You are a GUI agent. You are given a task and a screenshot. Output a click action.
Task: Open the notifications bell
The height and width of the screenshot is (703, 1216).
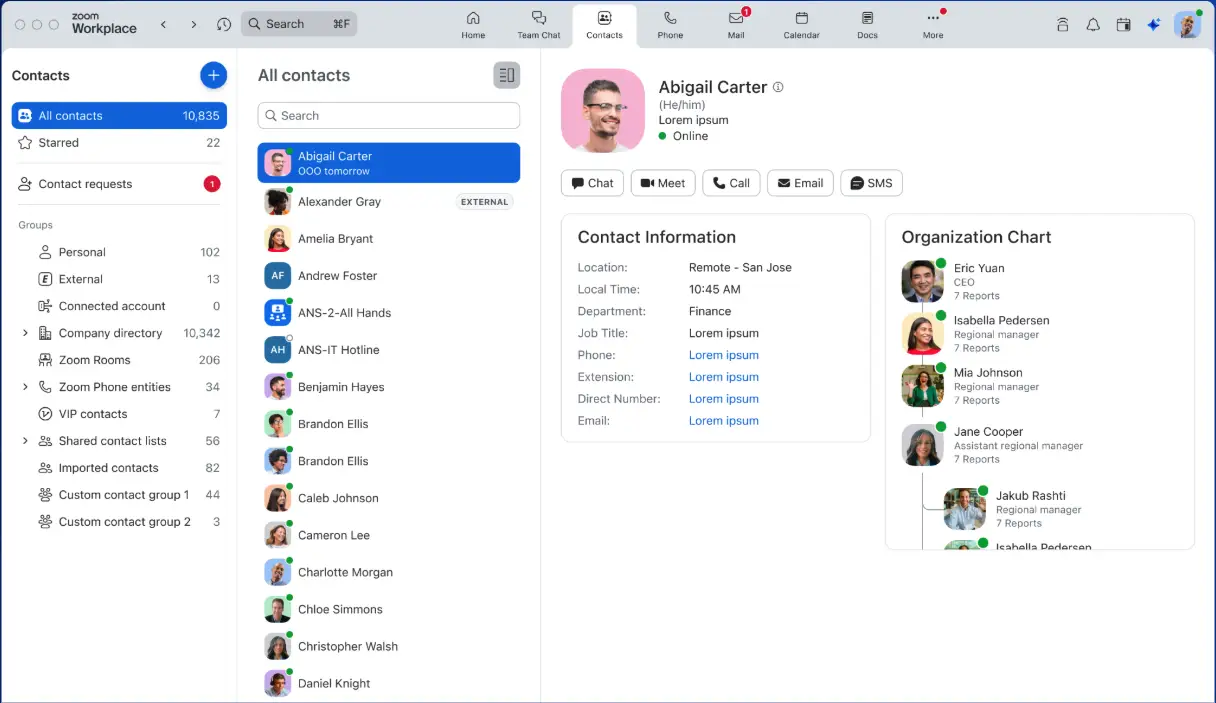1093,24
